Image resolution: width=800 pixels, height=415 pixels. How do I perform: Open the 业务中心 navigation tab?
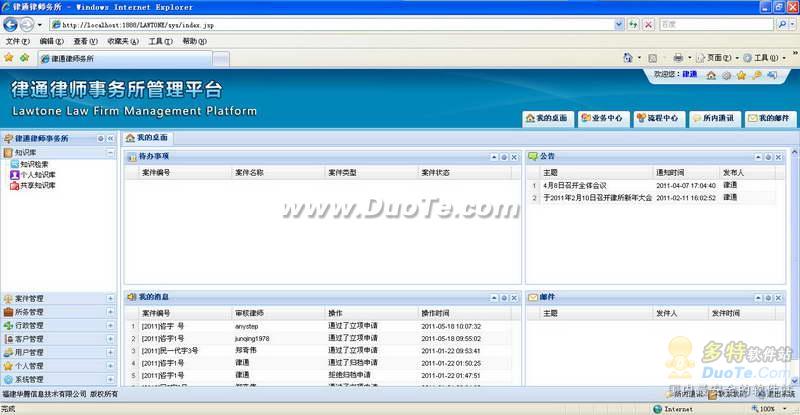pos(603,118)
